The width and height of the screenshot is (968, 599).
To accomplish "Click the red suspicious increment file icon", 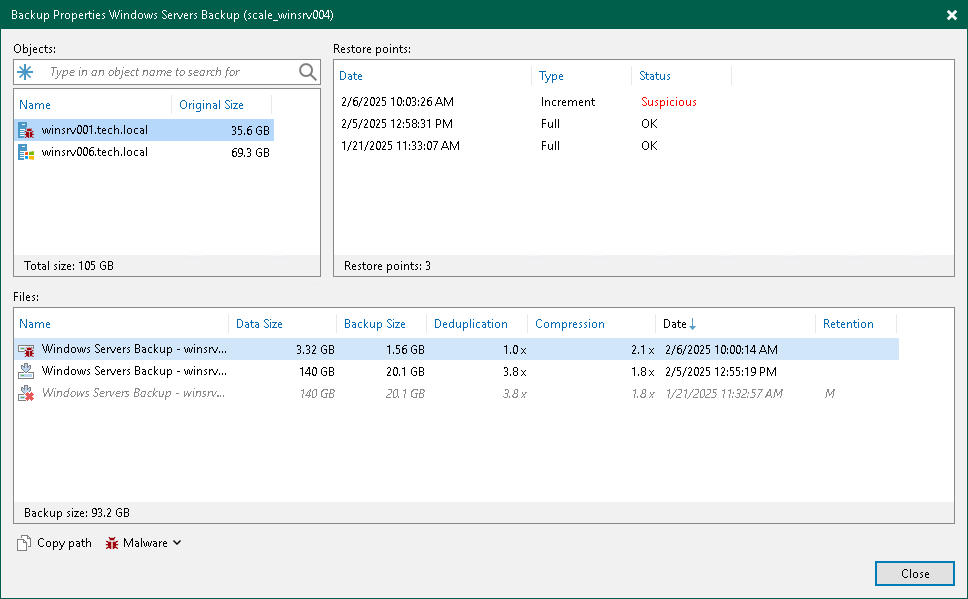I will [x=27, y=350].
